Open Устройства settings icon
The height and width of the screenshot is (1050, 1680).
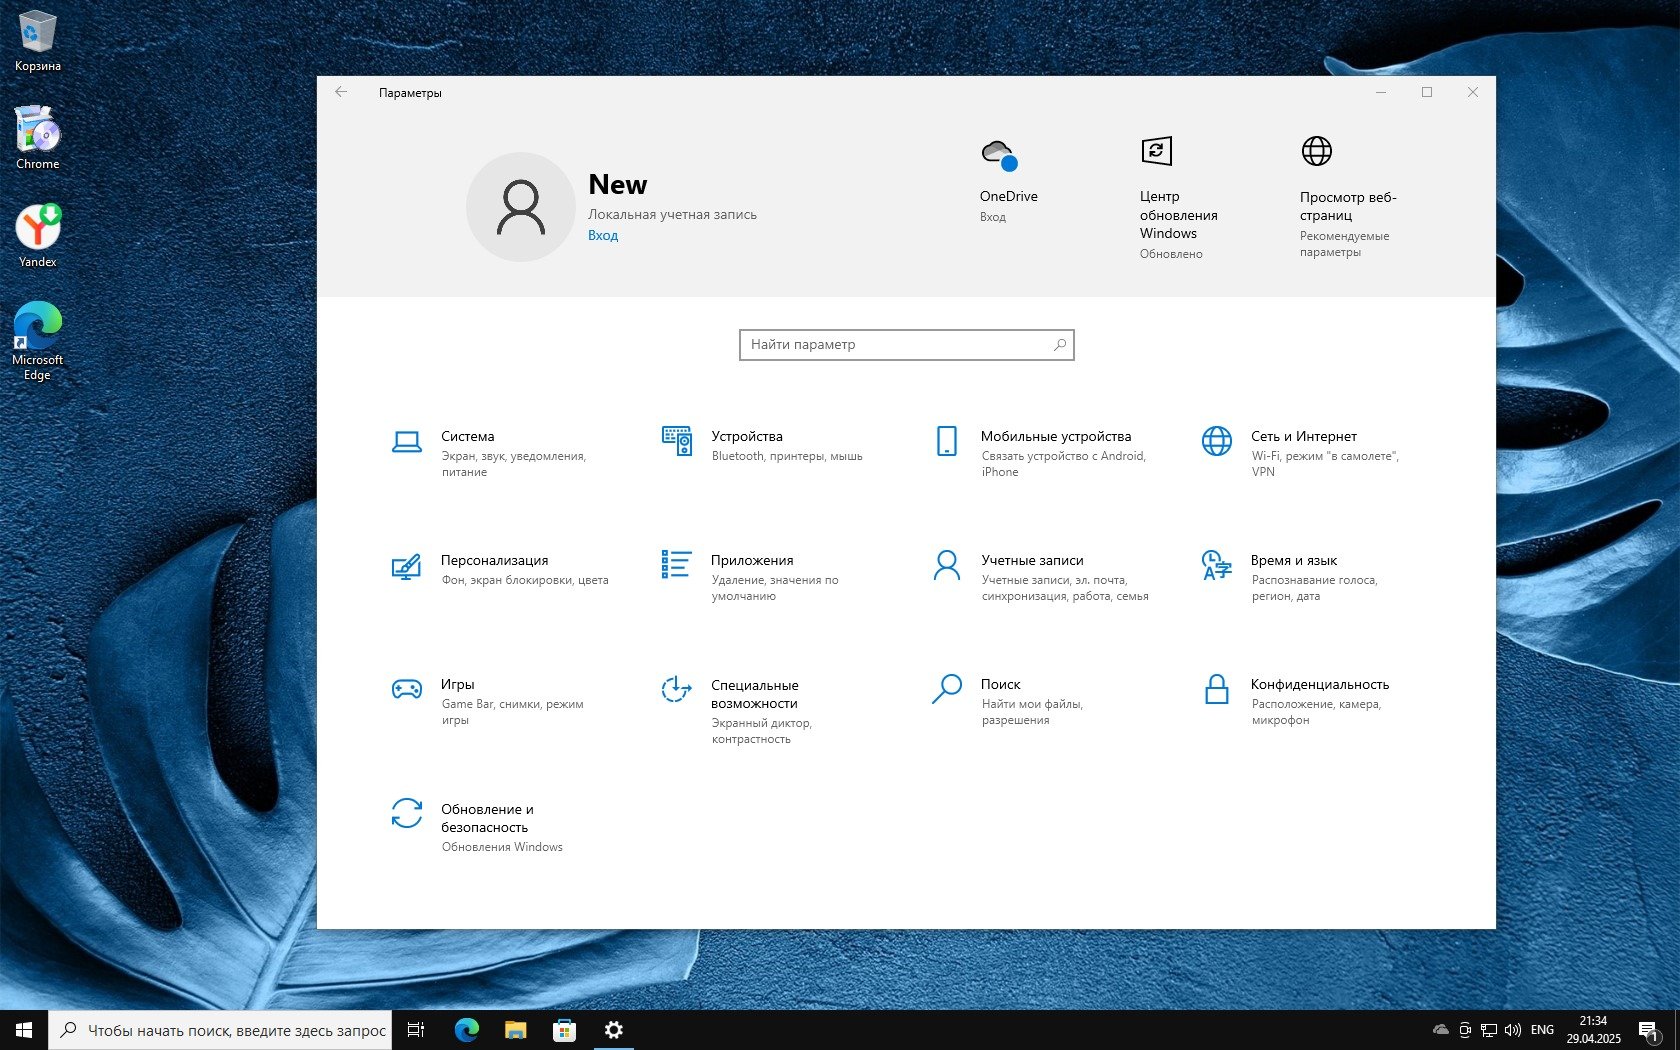tap(677, 441)
